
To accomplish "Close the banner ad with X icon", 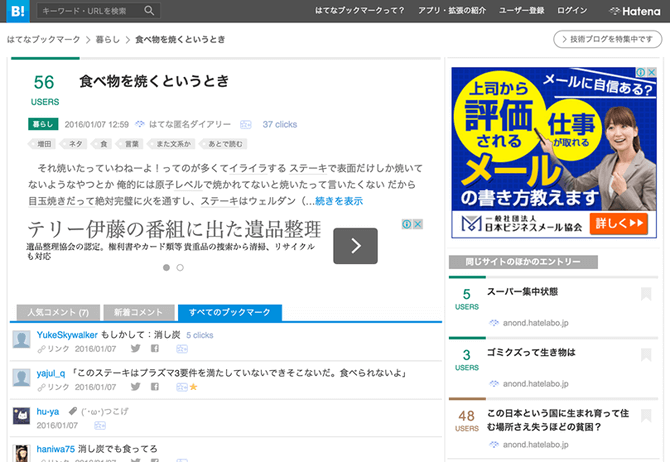I will pyautogui.click(x=418, y=225).
